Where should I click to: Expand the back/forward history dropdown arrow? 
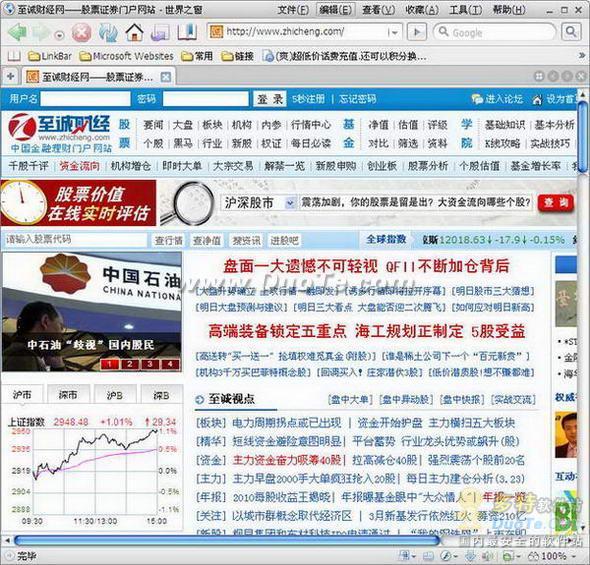point(59,36)
